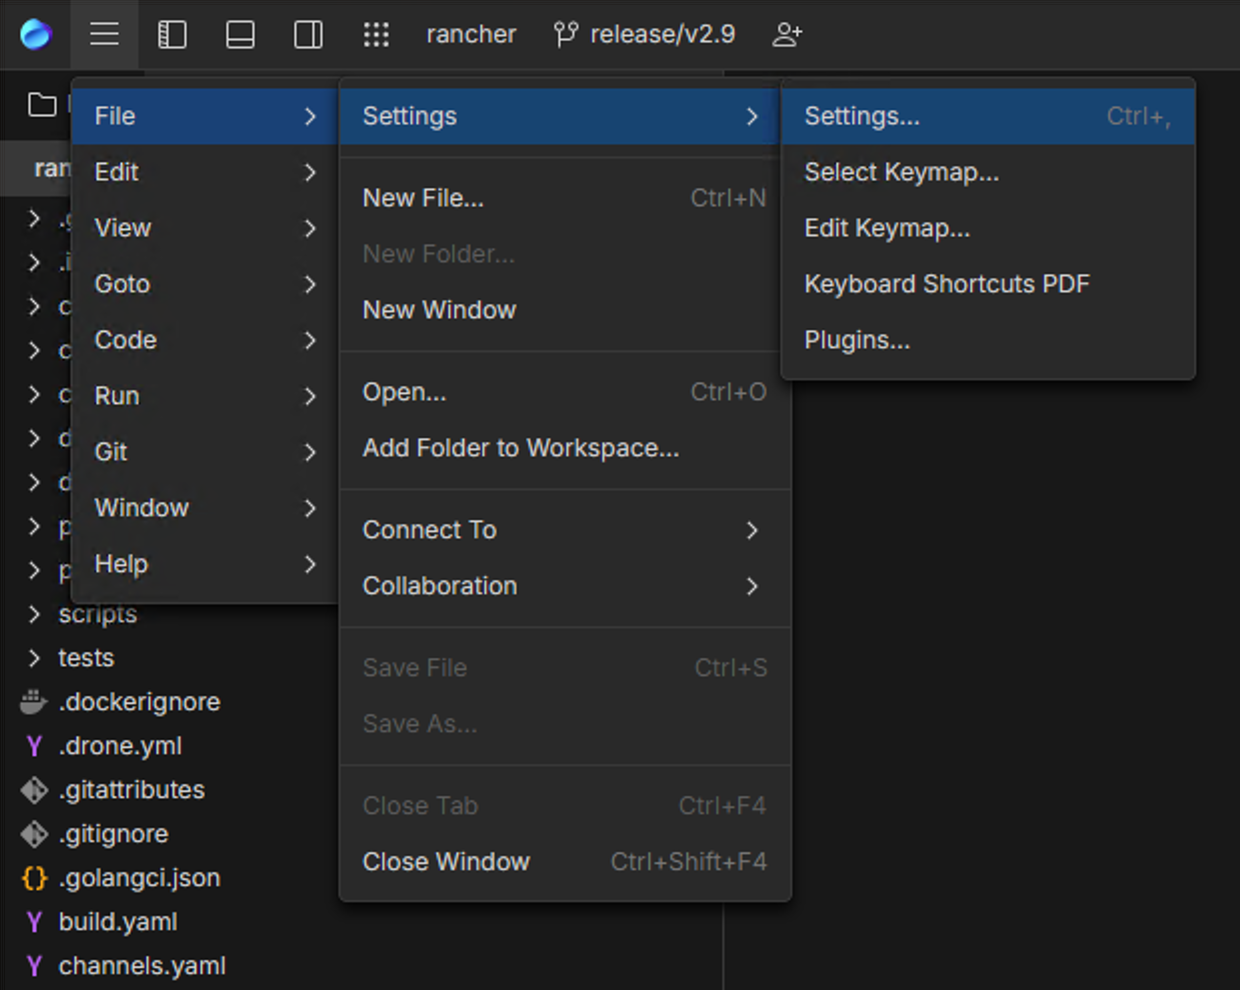This screenshot has width=1240, height=990.
Task: Open the hamburger main menu icon
Action: [104, 33]
